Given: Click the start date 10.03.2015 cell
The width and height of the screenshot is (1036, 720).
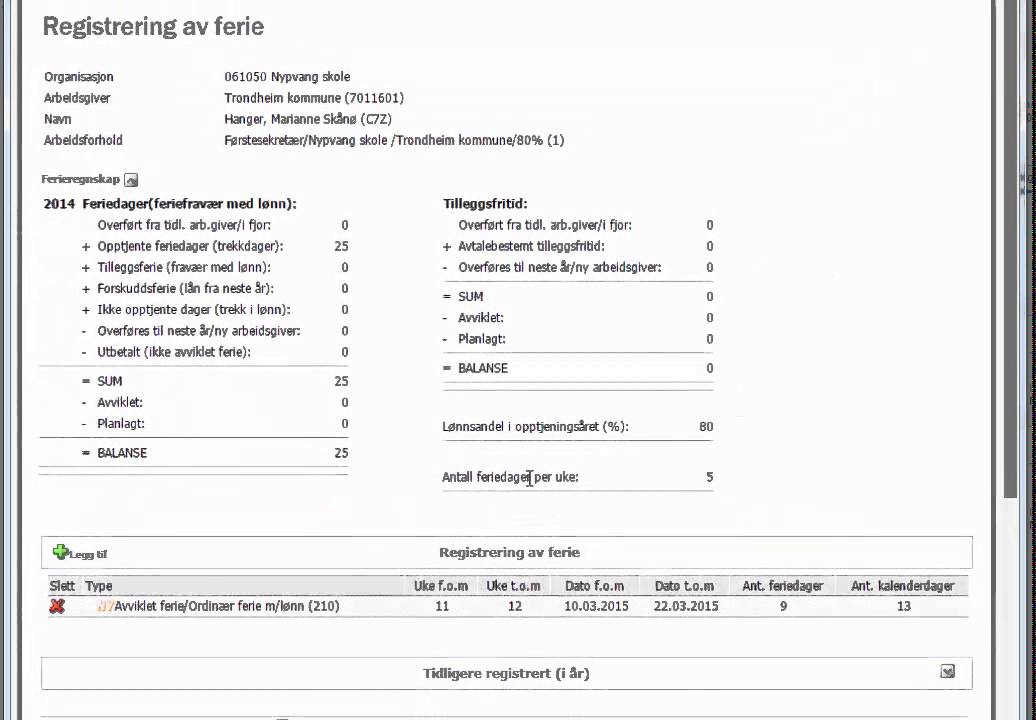Looking at the screenshot, I should click(x=596, y=606).
